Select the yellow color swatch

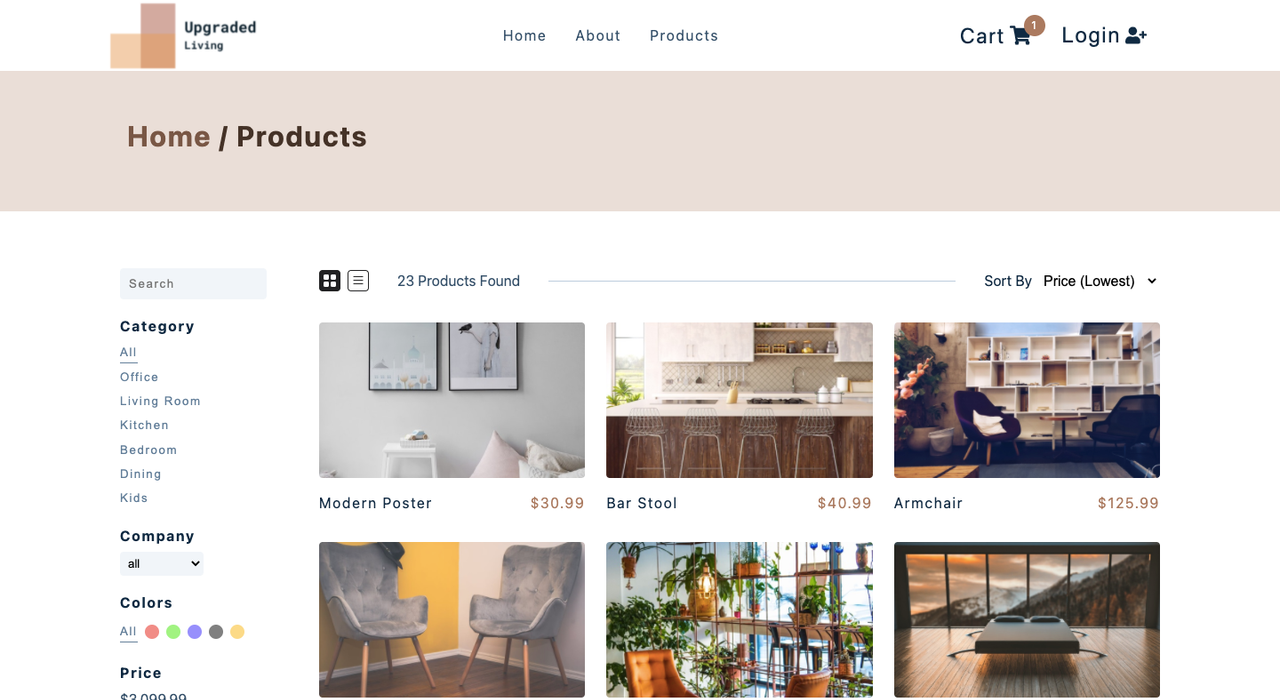tap(237, 632)
